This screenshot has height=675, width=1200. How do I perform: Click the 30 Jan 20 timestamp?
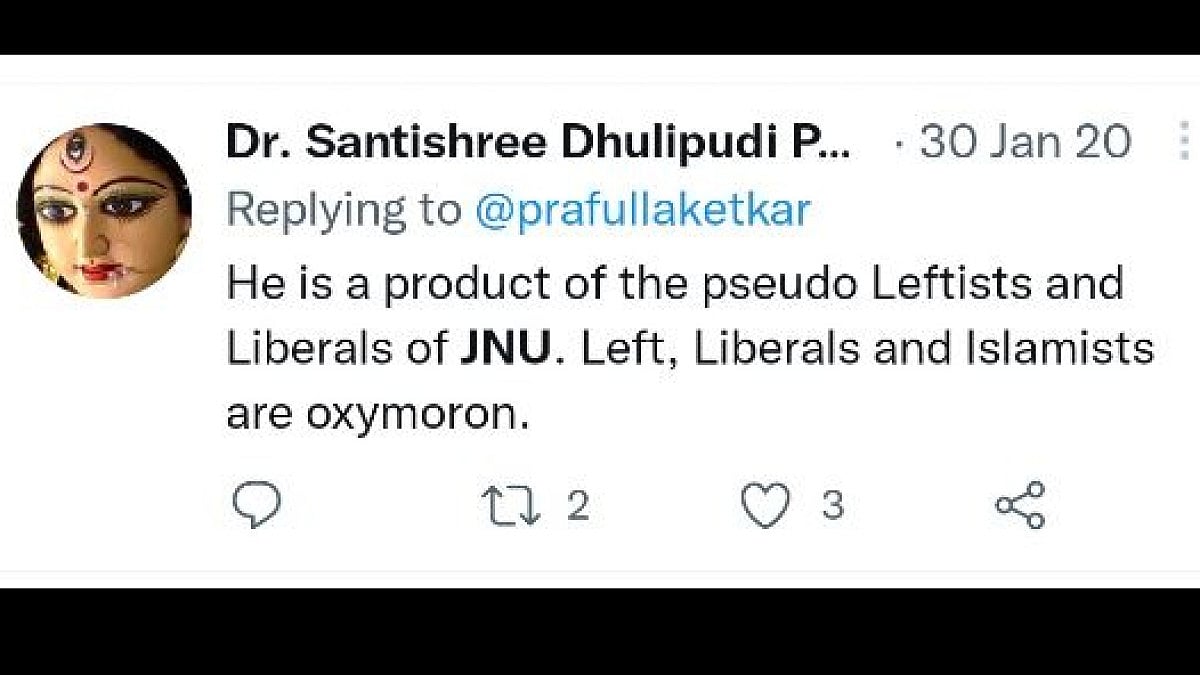(x=1025, y=143)
